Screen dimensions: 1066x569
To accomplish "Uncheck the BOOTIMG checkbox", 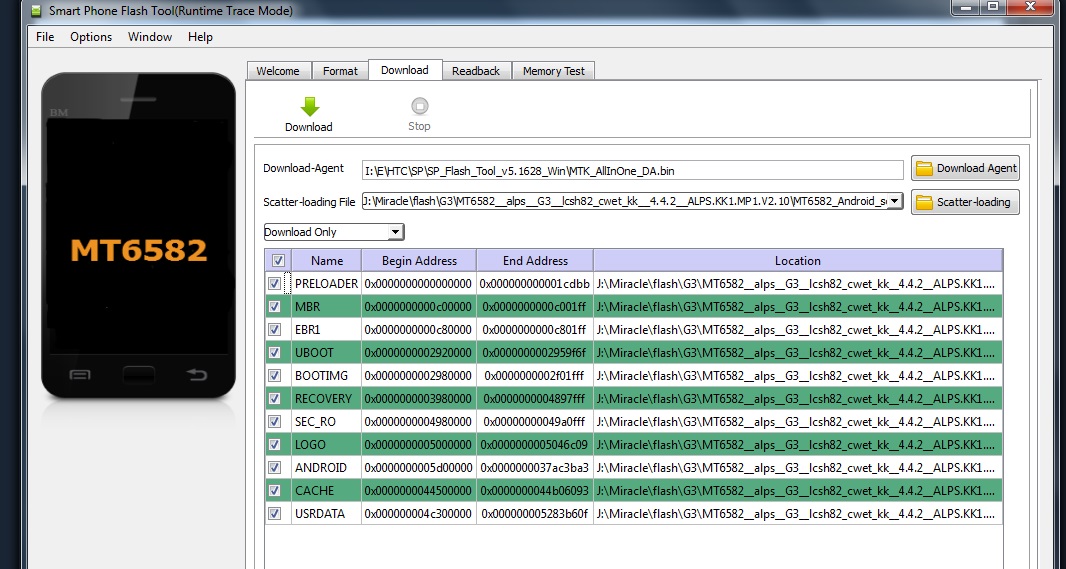I will point(275,375).
